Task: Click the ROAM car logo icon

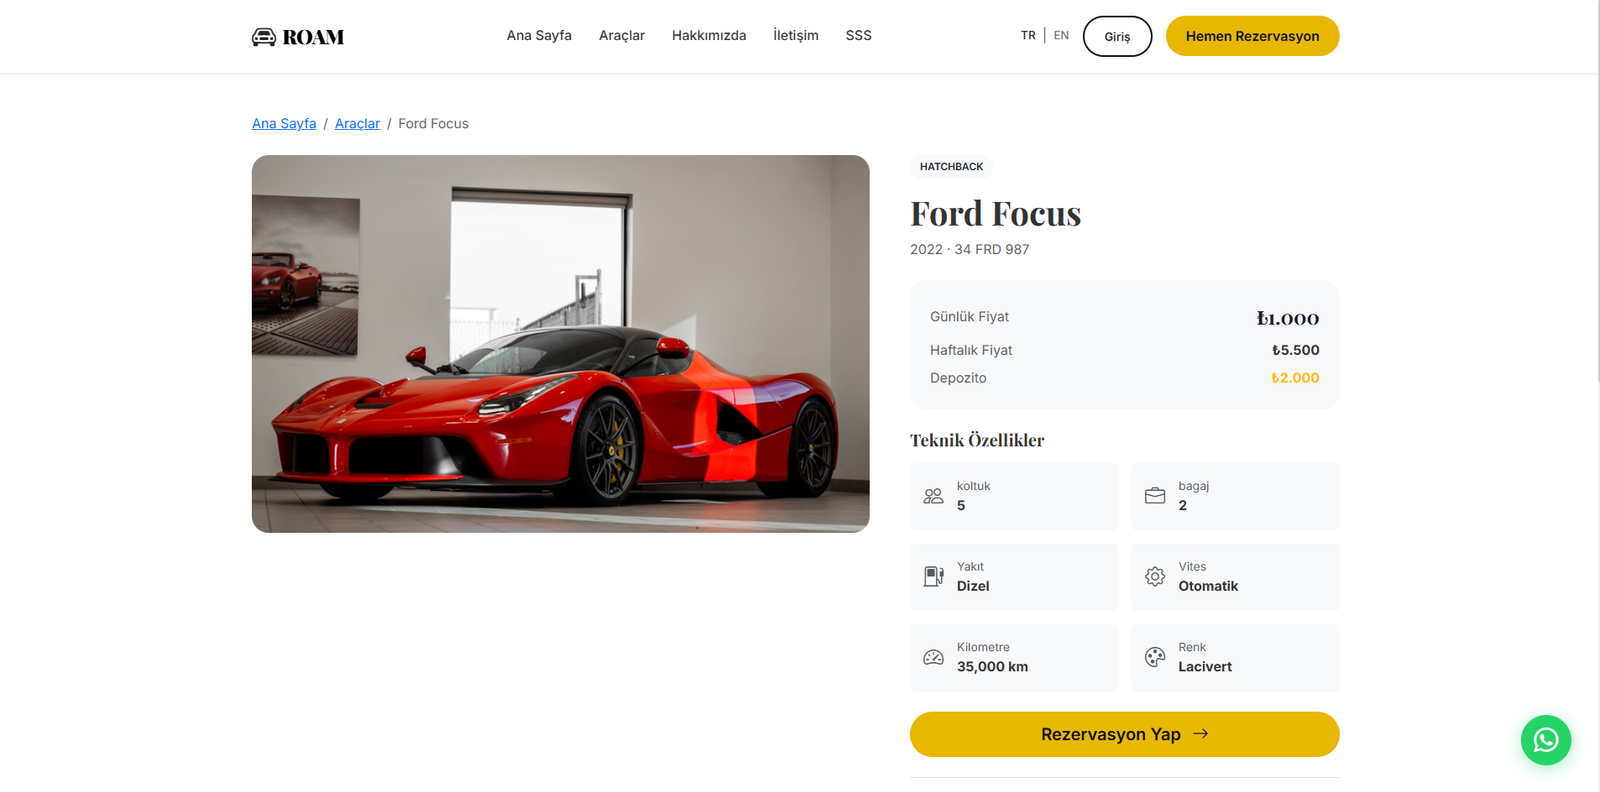Action: 264,37
